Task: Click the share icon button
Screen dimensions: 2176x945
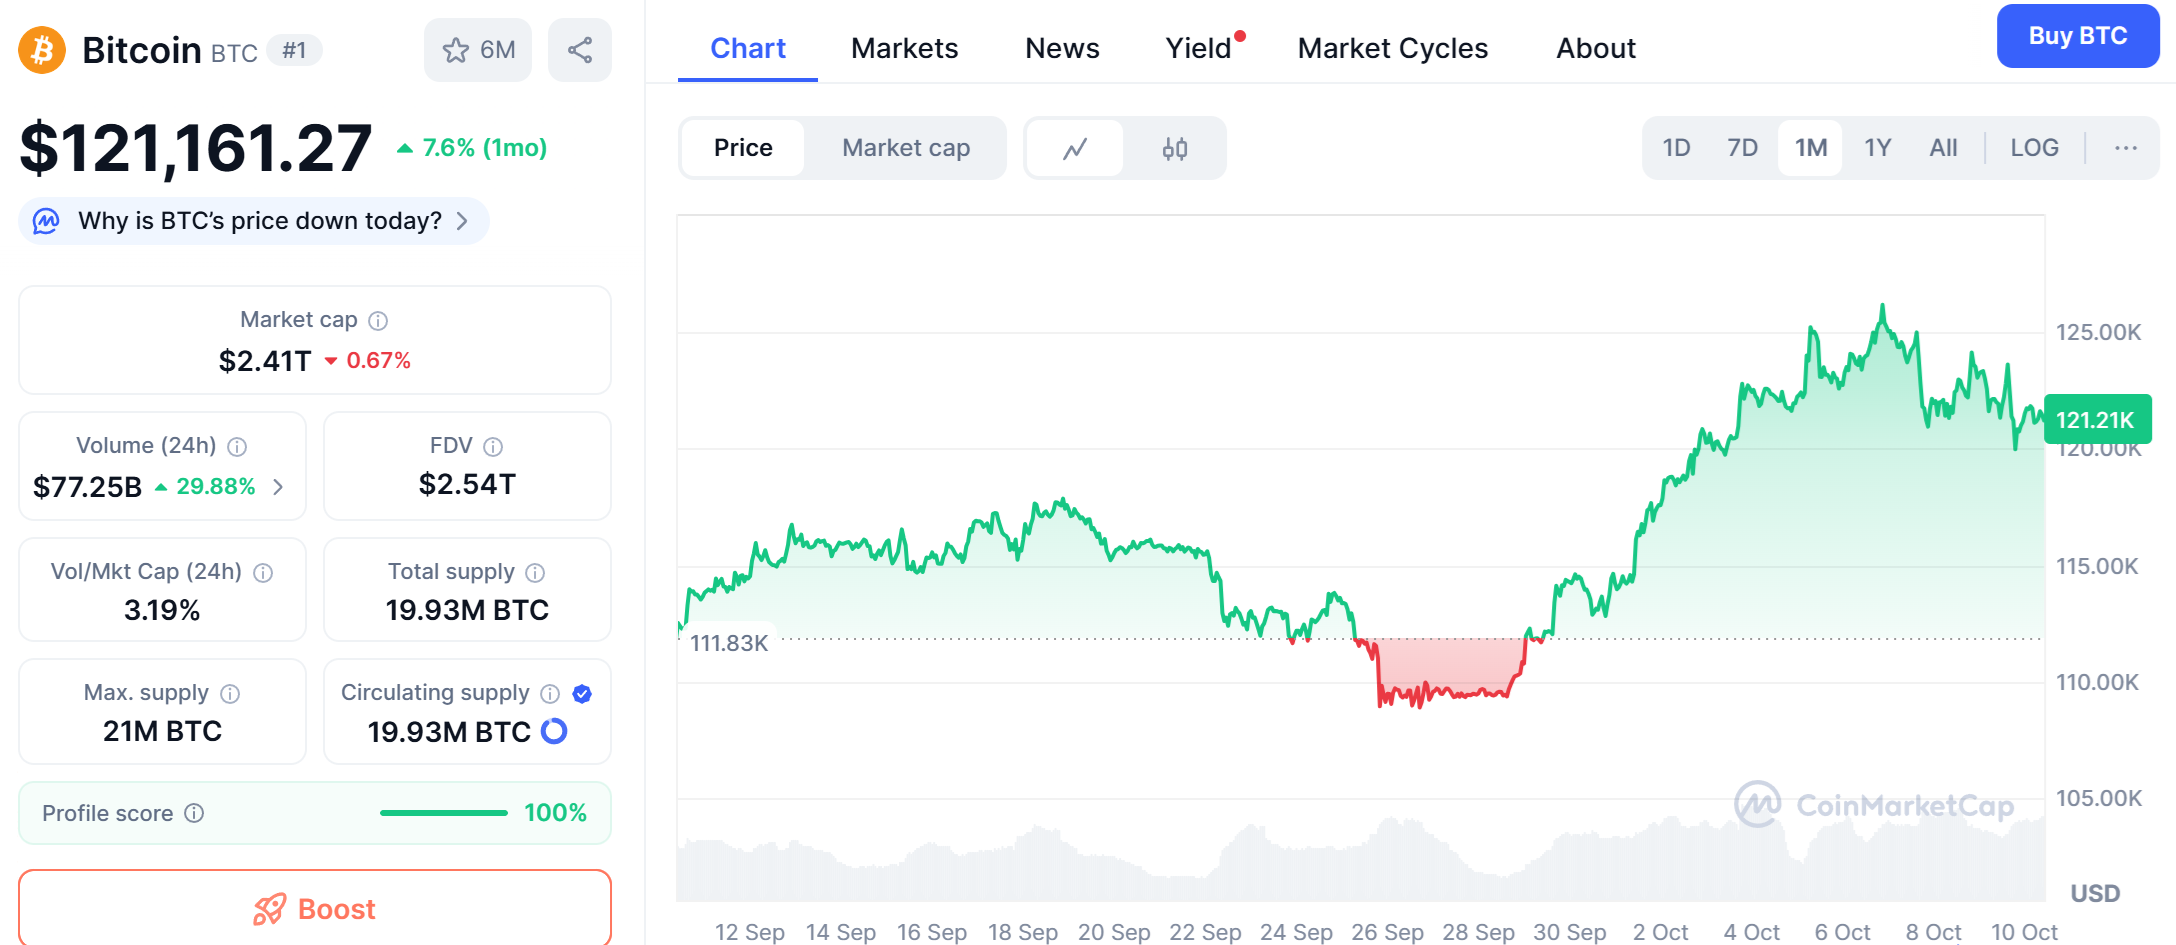Action: [580, 50]
